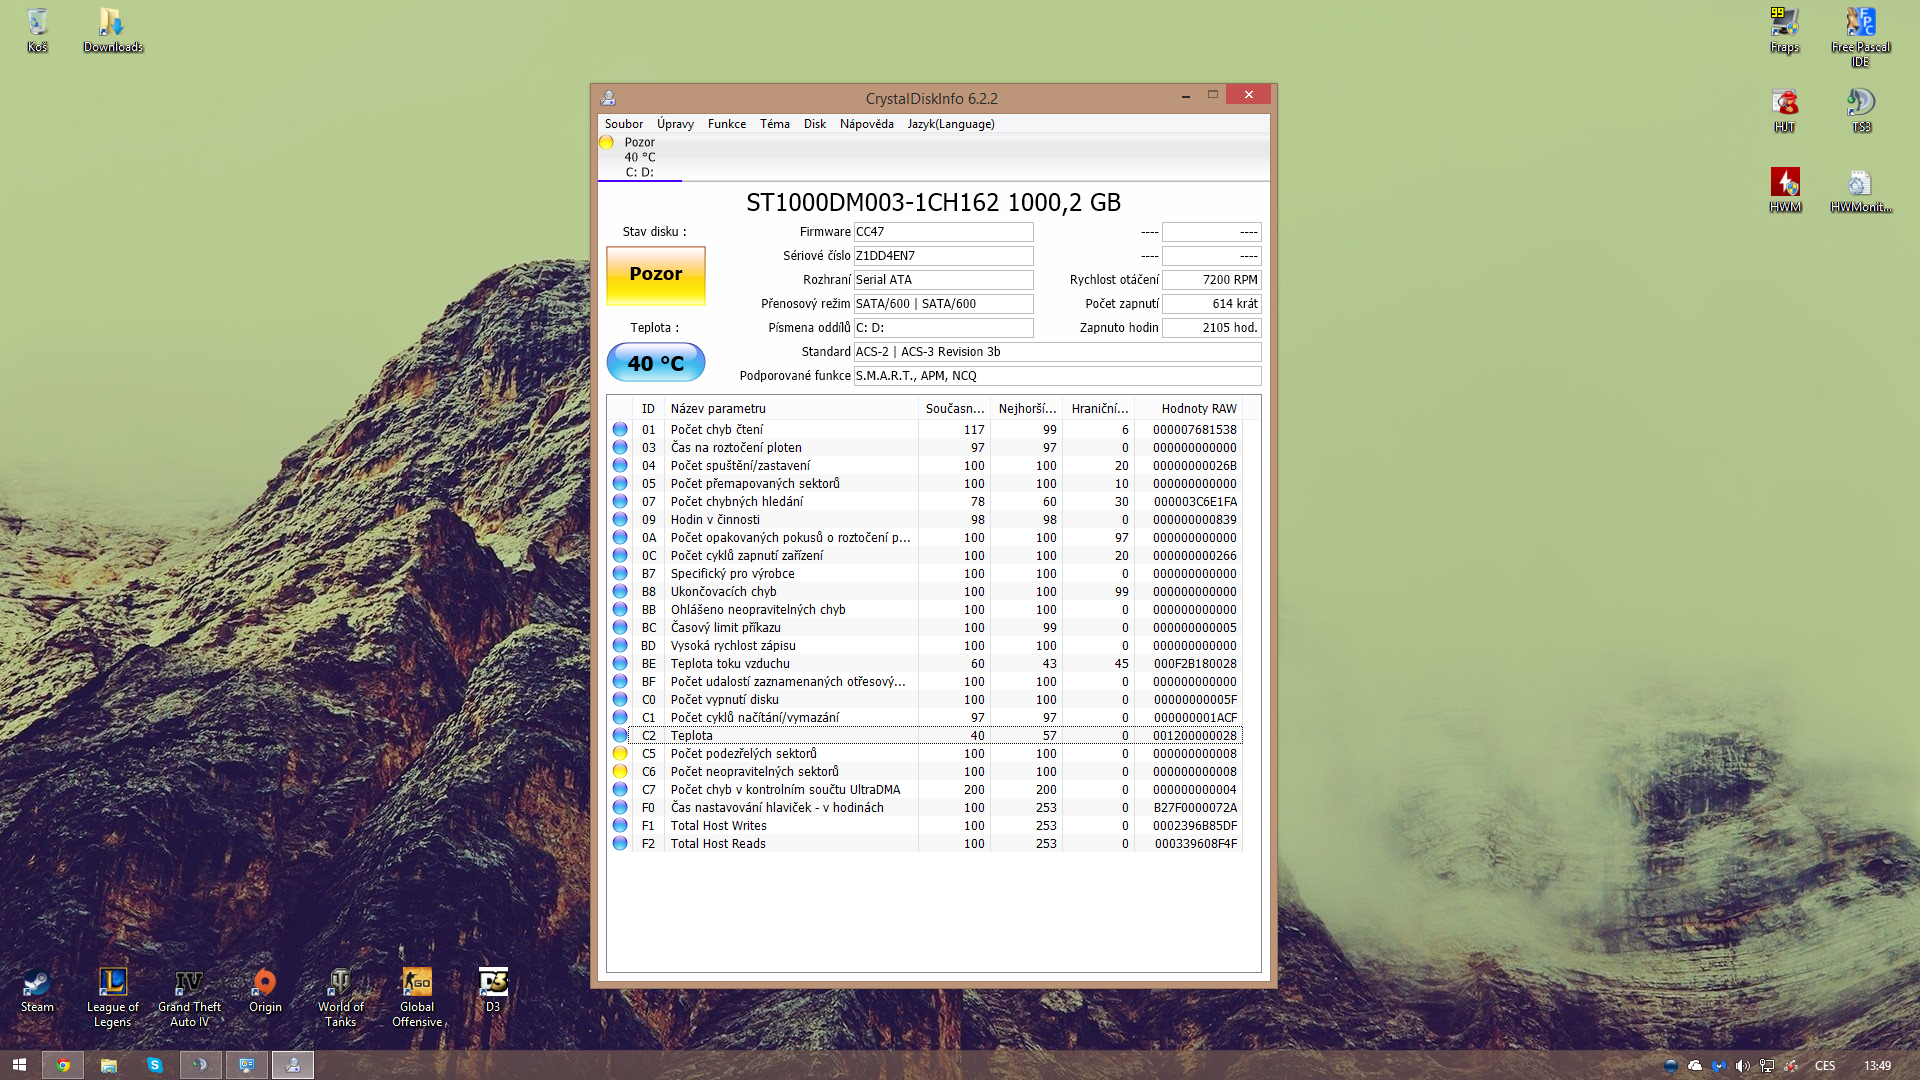
Task: Click the yellow Pozor disk status indicator in the drive bar
Action: click(x=606, y=143)
